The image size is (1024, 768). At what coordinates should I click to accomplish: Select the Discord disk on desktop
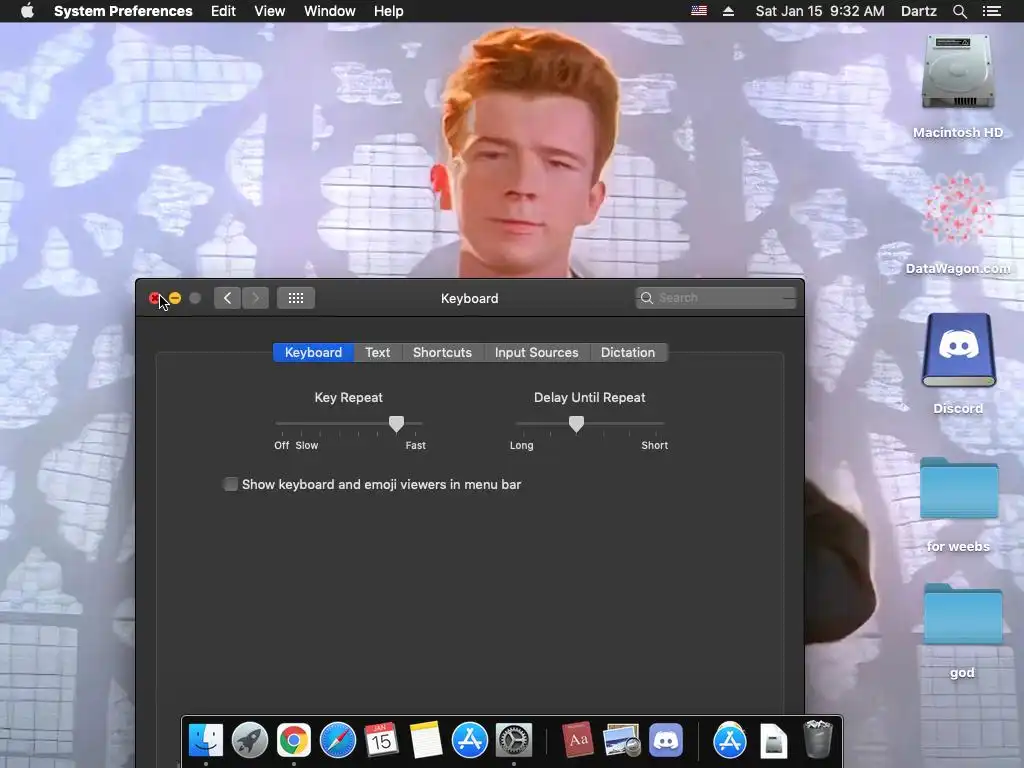coord(958,350)
